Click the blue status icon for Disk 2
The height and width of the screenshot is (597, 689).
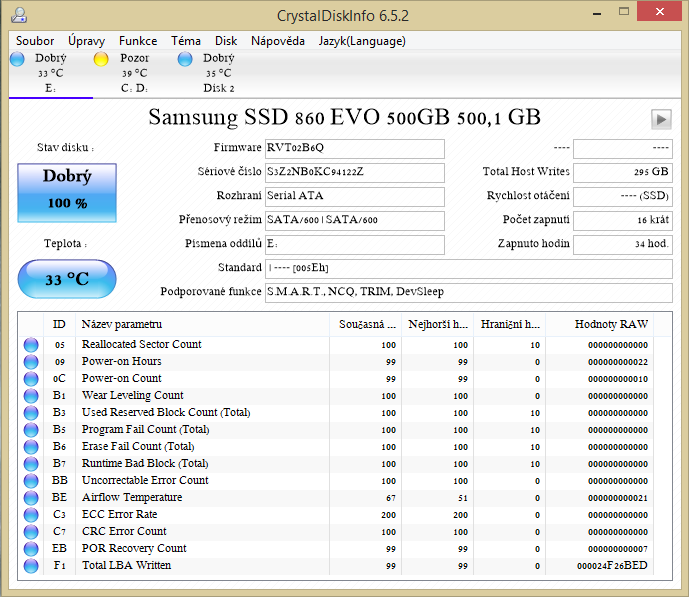tap(185, 60)
